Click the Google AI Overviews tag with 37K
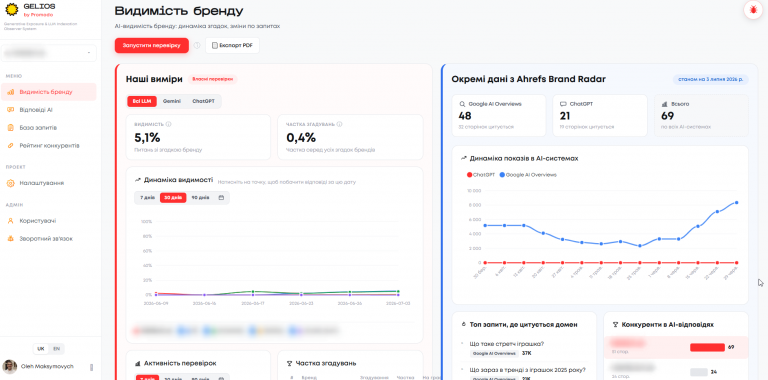 (x=494, y=353)
